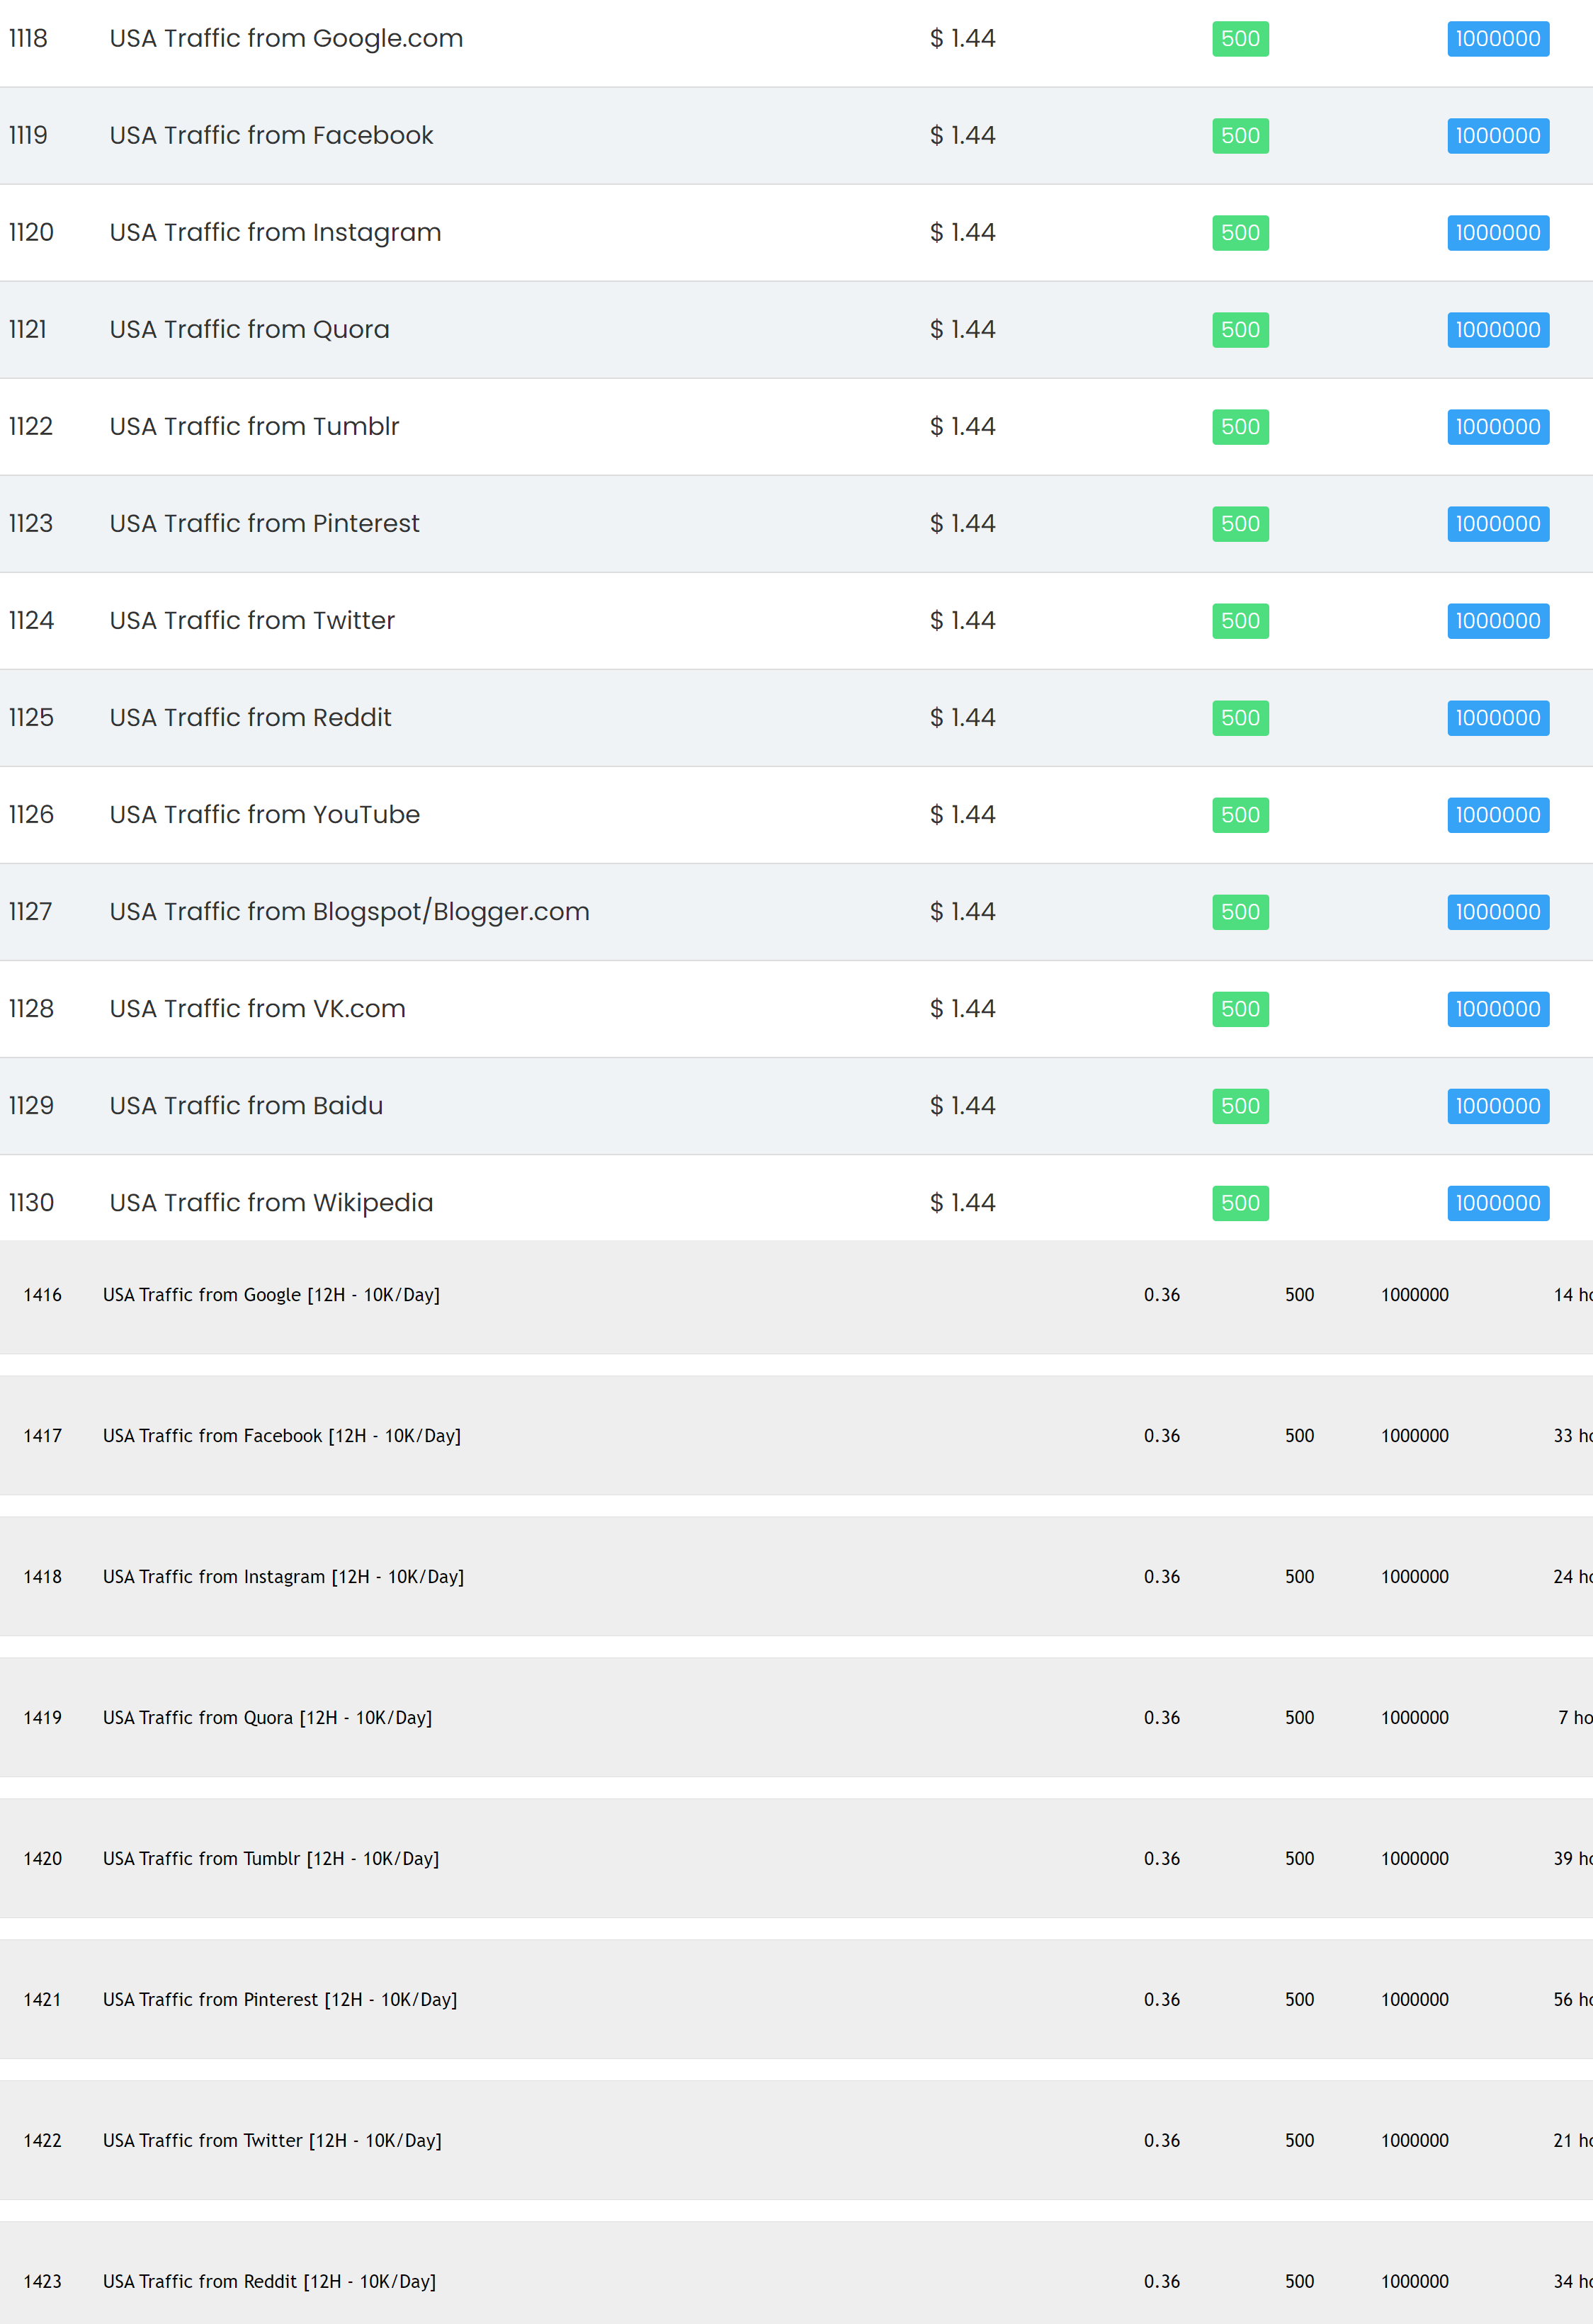Select 'USA Traffic from VK.com' service
The width and height of the screenshot is (1593, 2324).
(x=257, y=1009)
